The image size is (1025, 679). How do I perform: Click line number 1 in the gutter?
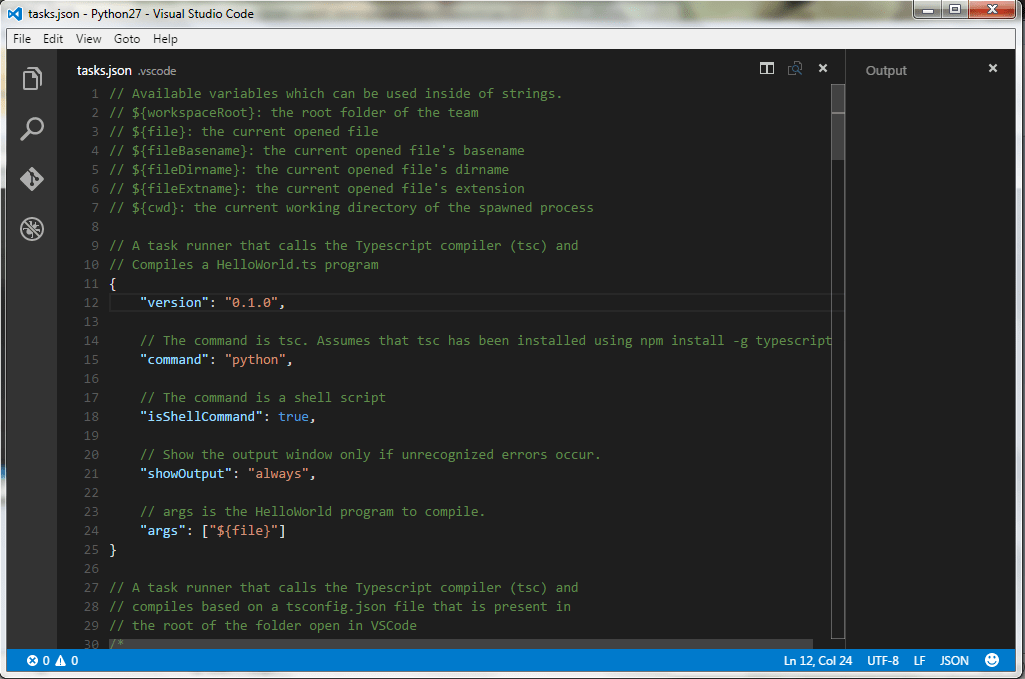click(95, 93)
